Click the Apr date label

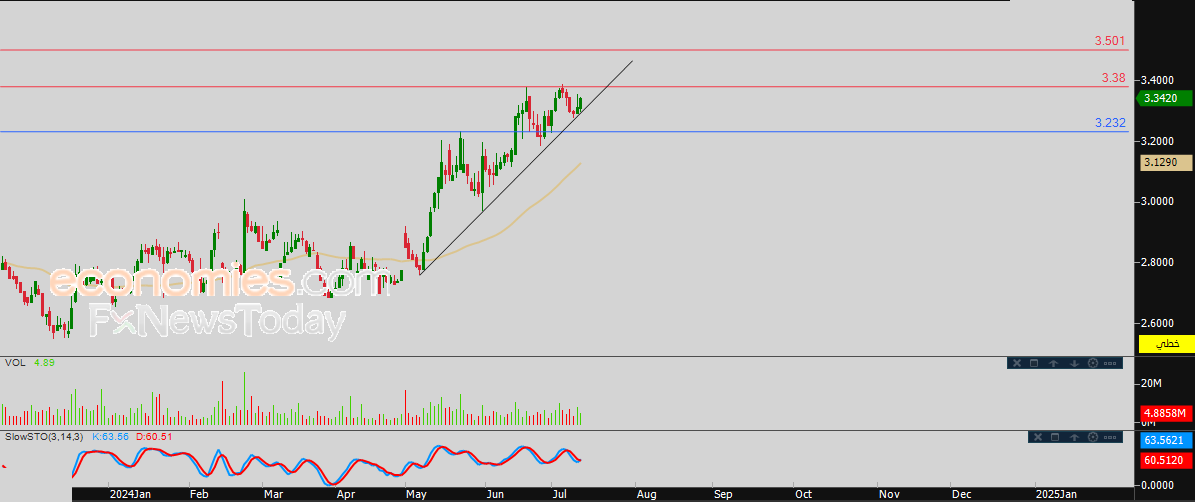click(347, 494)
